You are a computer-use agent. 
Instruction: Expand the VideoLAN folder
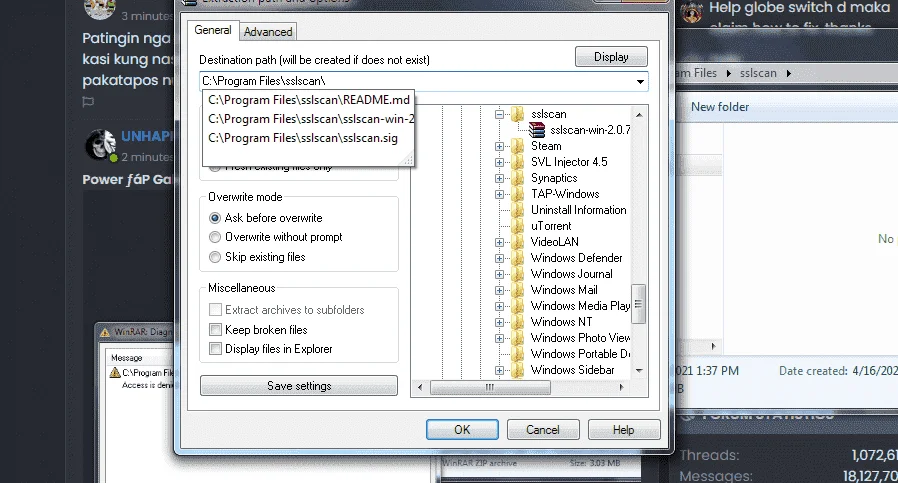click(499, 242)
